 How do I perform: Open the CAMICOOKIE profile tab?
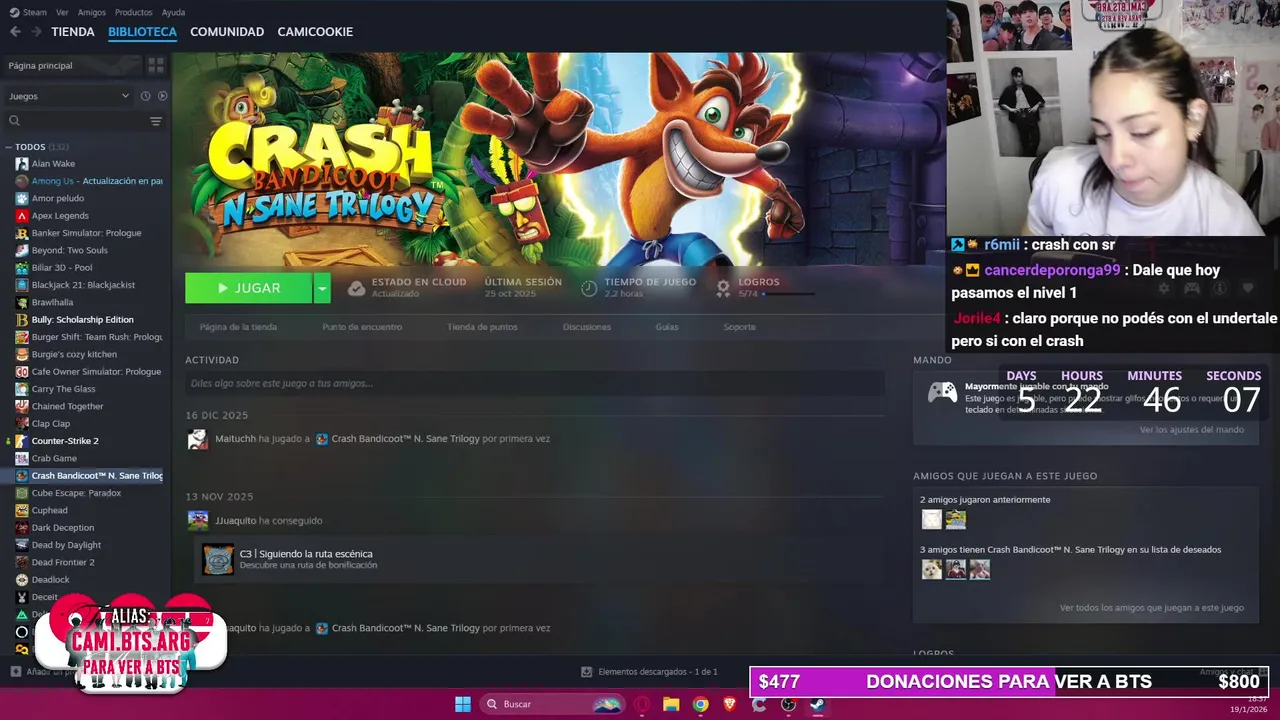[x=315, y=32]
